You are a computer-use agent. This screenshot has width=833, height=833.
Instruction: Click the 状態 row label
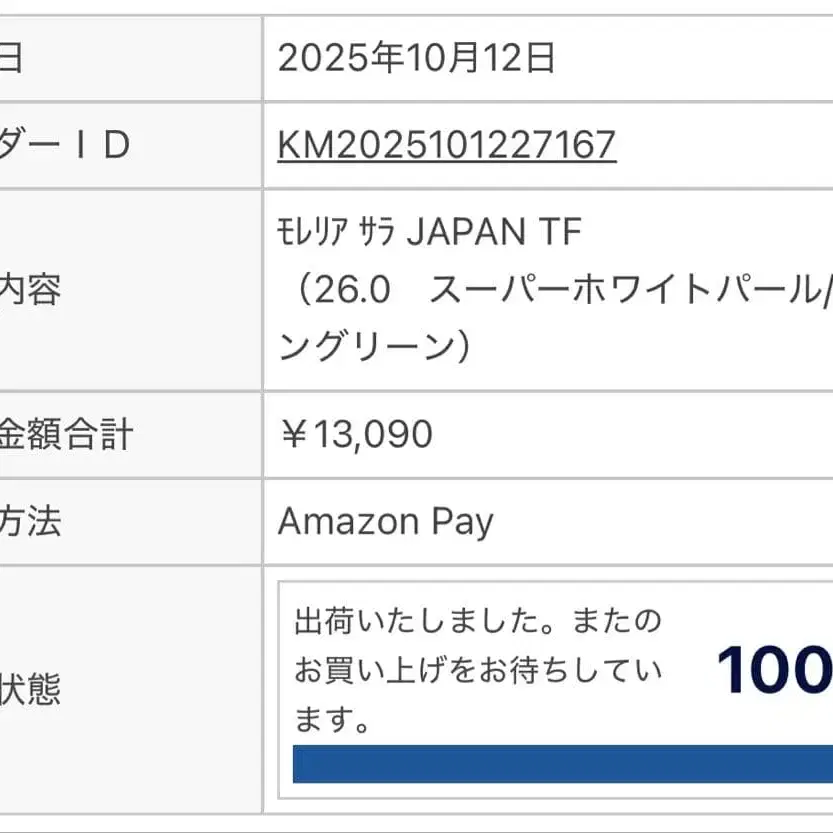pyautogui.click(x=30, y=689)
